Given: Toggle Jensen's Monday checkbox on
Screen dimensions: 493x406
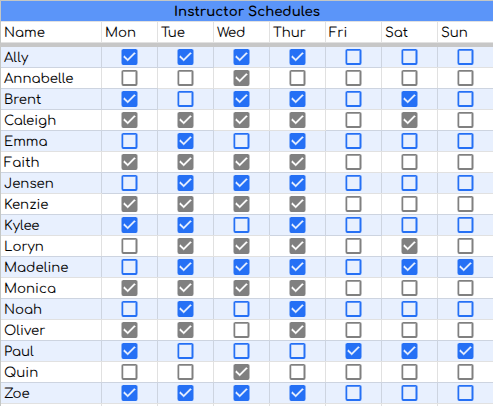Looking at the screenshot, I should [129, 183].
